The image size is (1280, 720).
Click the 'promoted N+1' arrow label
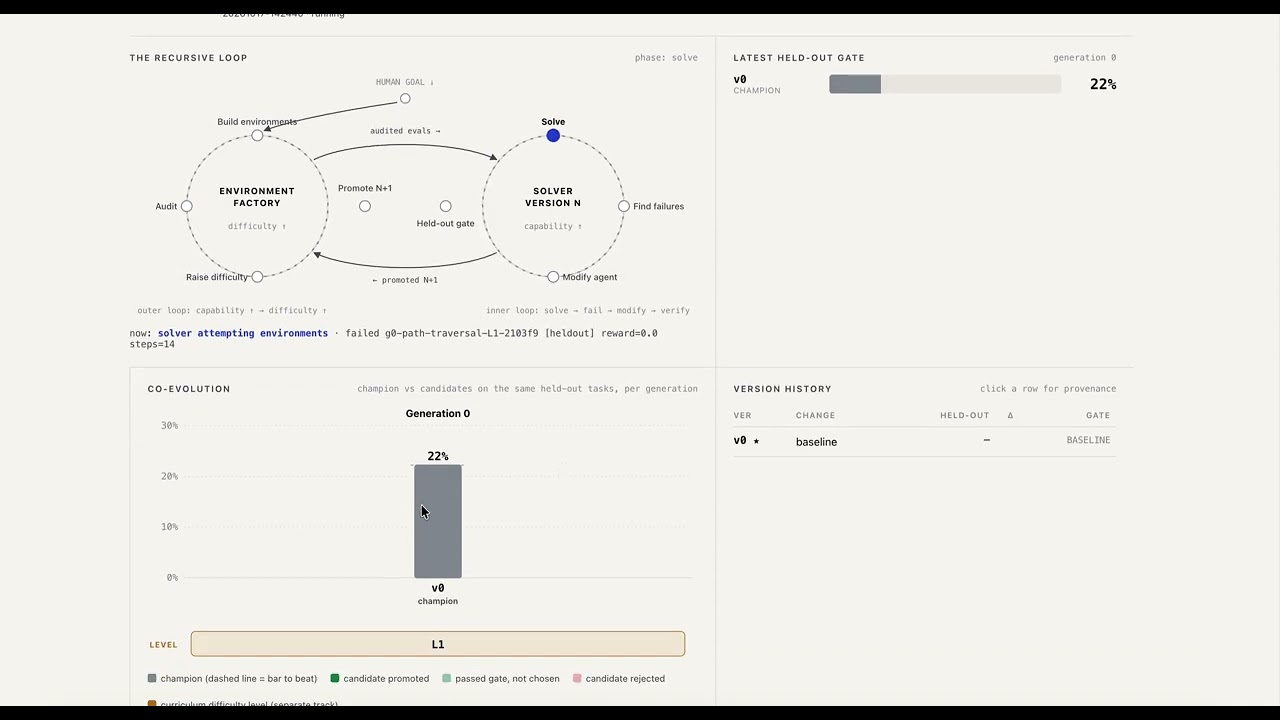(405, 280)
